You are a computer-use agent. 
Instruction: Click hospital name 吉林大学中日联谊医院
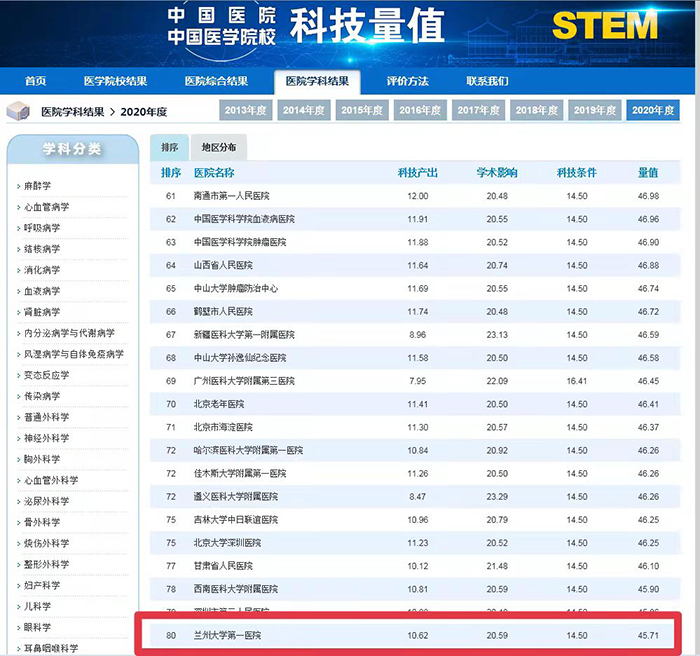pyautogui.click(x=236, y=520)
